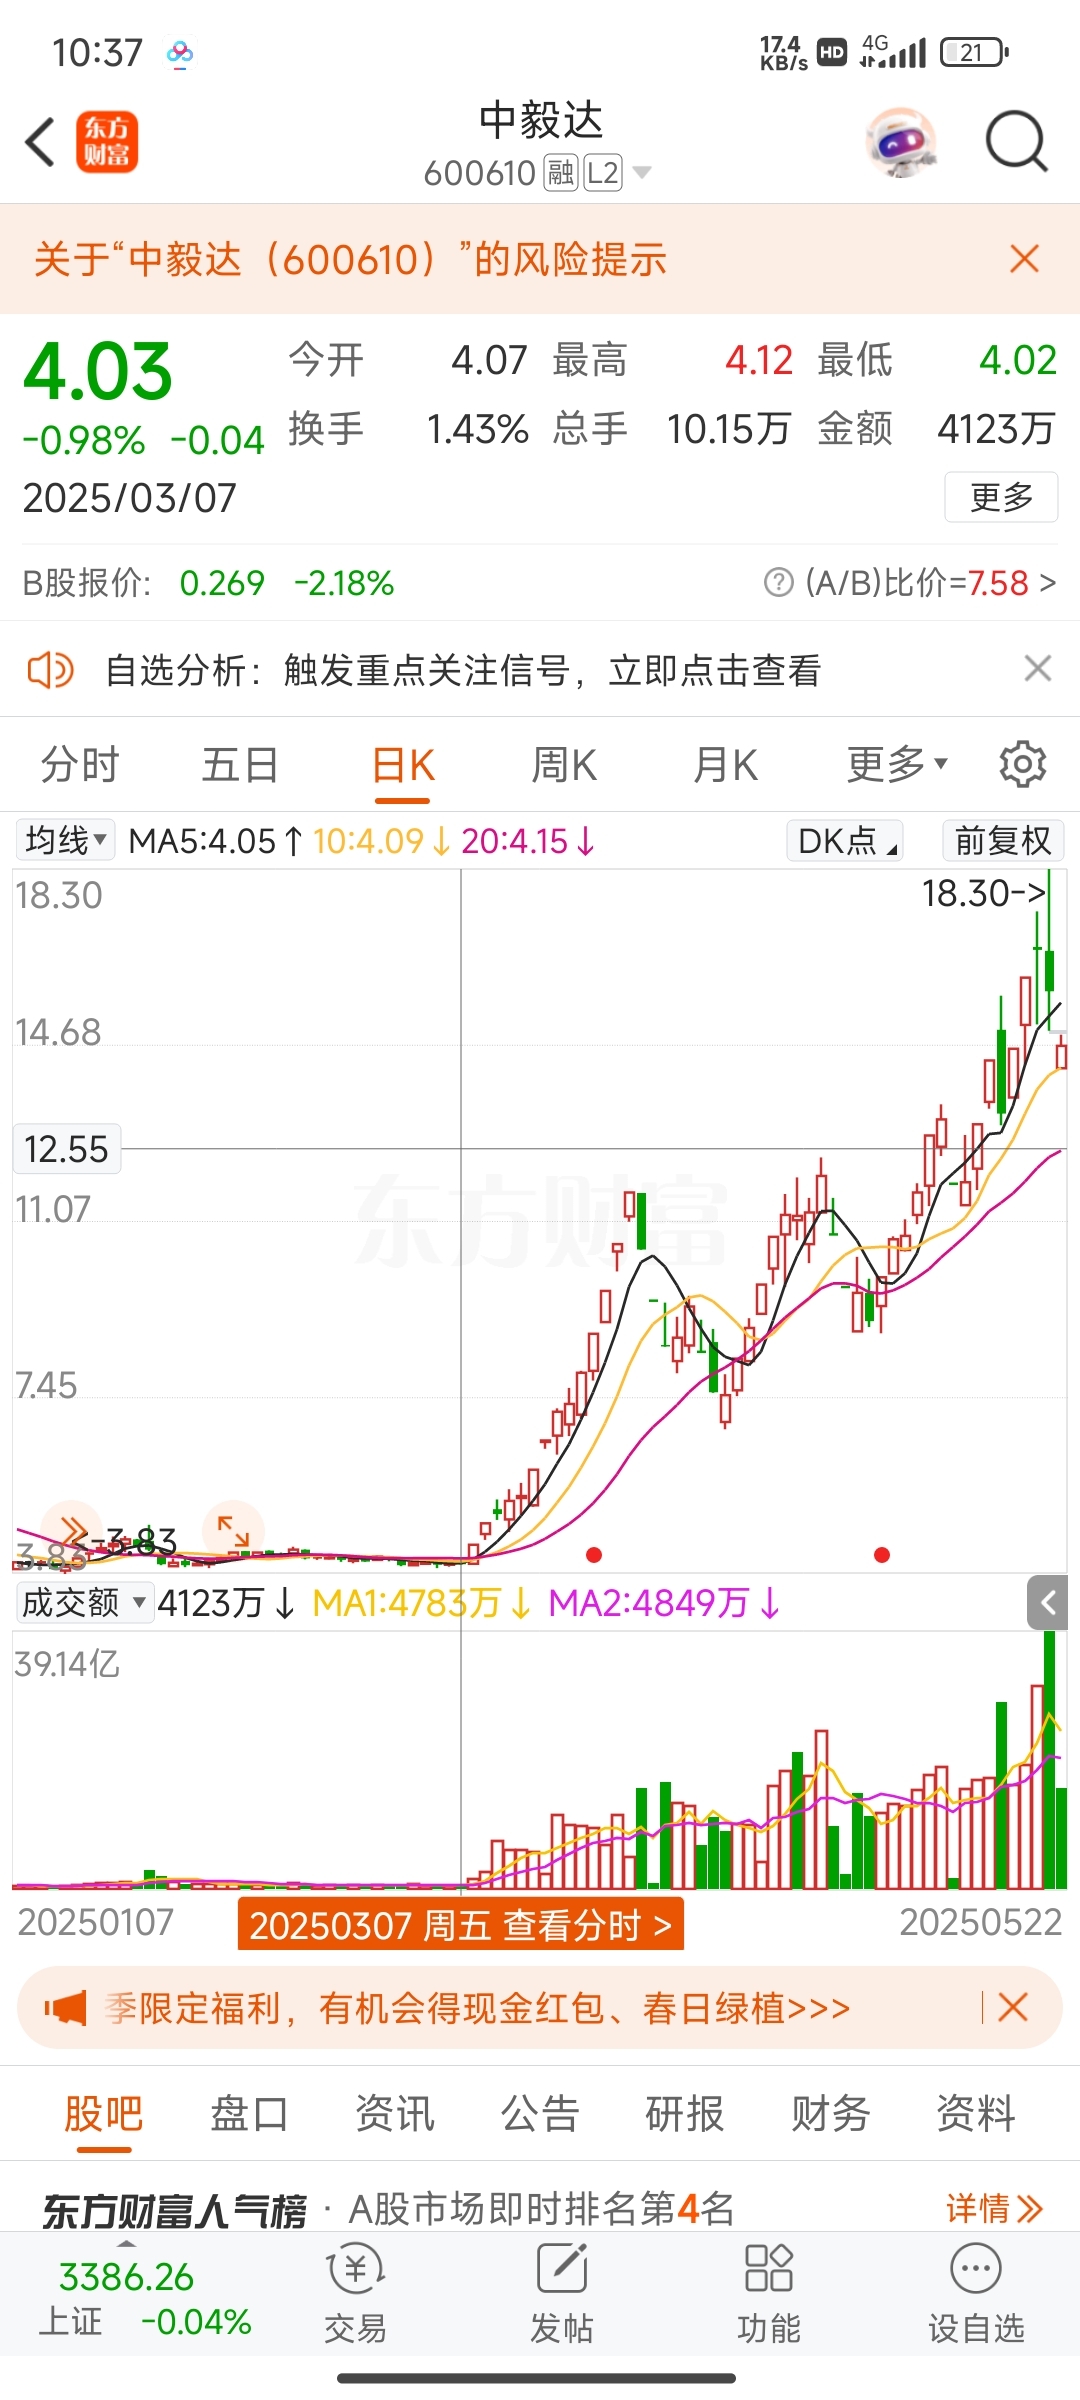Tap the second red signal dot

tap(882, 1555)
